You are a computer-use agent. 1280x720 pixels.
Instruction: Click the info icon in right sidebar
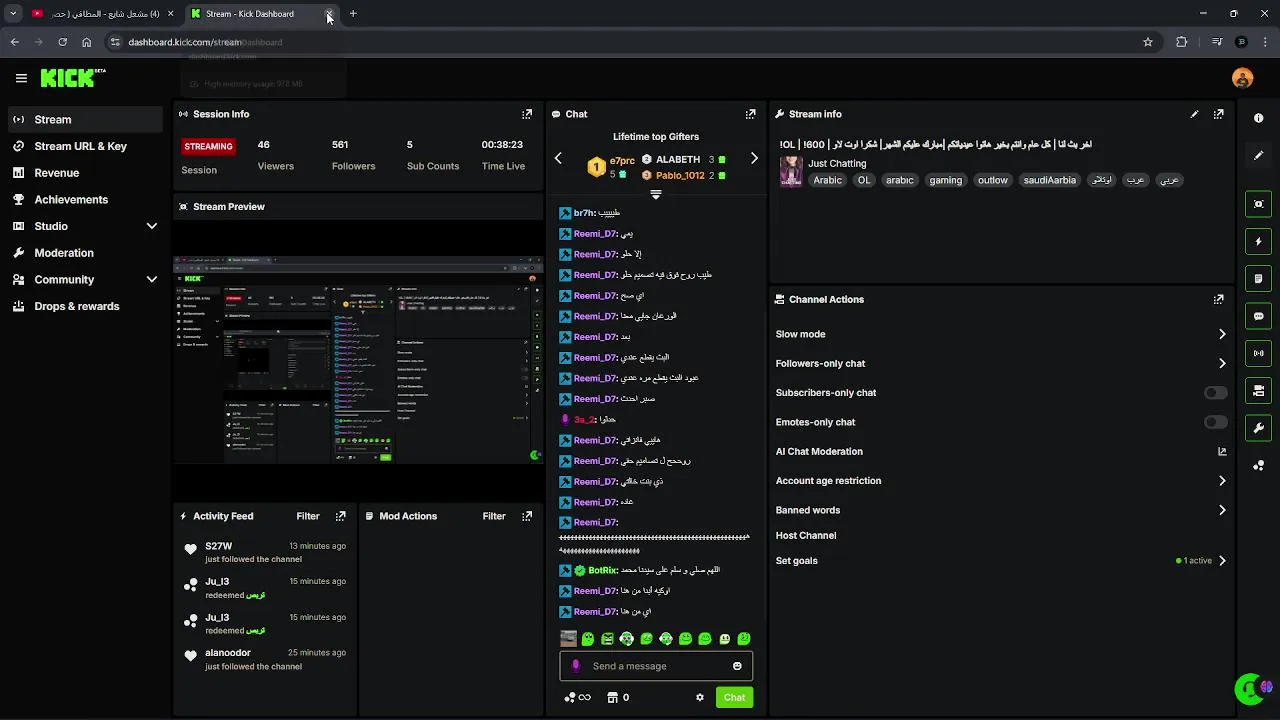(1258, 118)
